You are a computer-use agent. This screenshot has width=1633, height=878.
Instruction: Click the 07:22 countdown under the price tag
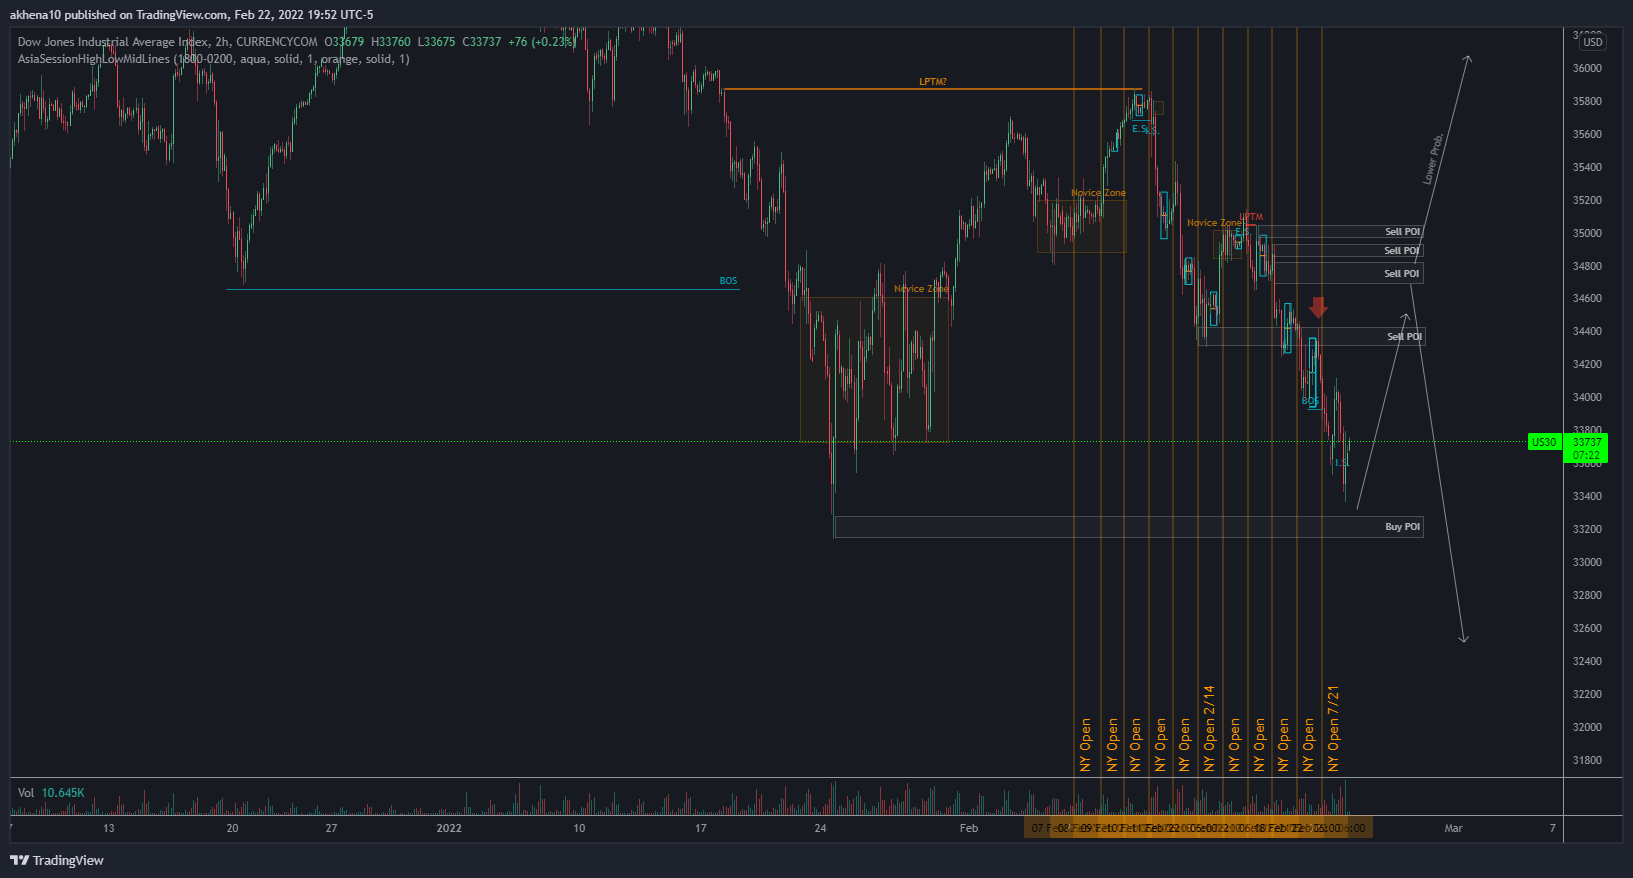[1587, 456]
